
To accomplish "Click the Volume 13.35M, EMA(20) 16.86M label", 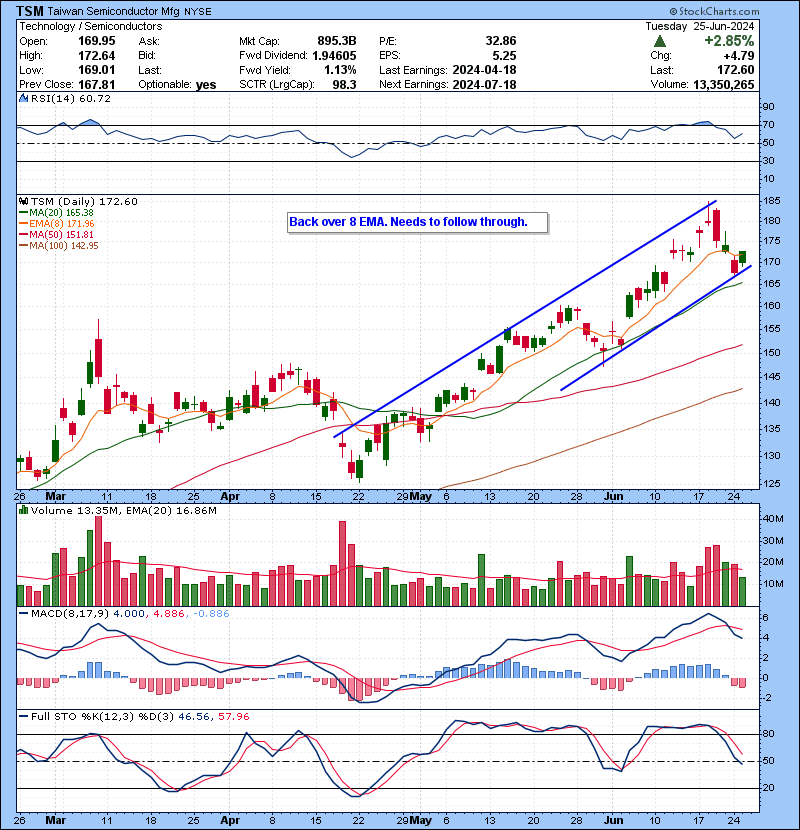I will click(x=123, y=510).
